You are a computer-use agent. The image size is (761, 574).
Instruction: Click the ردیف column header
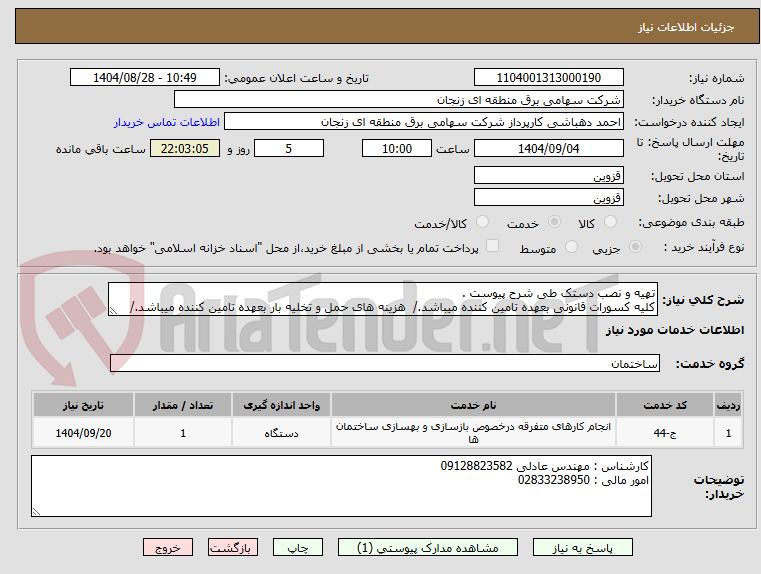point(728,405)
